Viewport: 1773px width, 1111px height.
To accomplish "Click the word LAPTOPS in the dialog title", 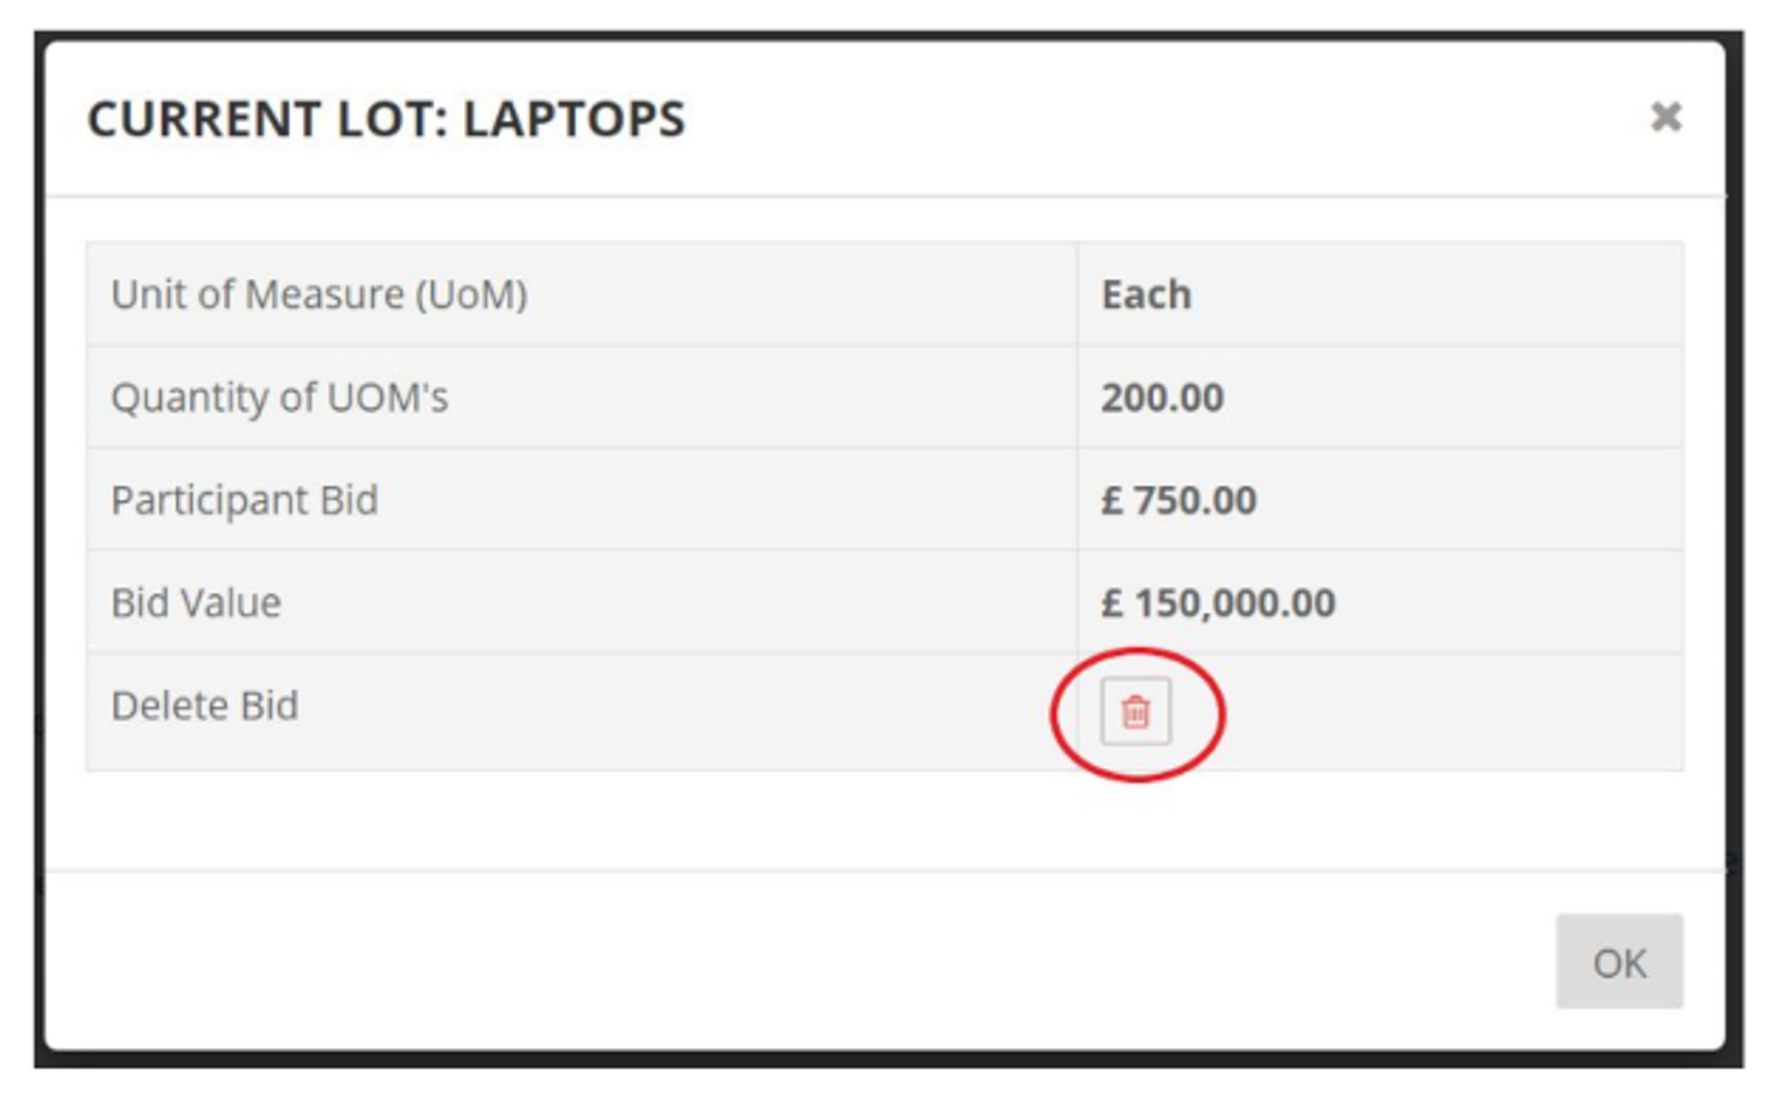I will (x=574, y=118).
